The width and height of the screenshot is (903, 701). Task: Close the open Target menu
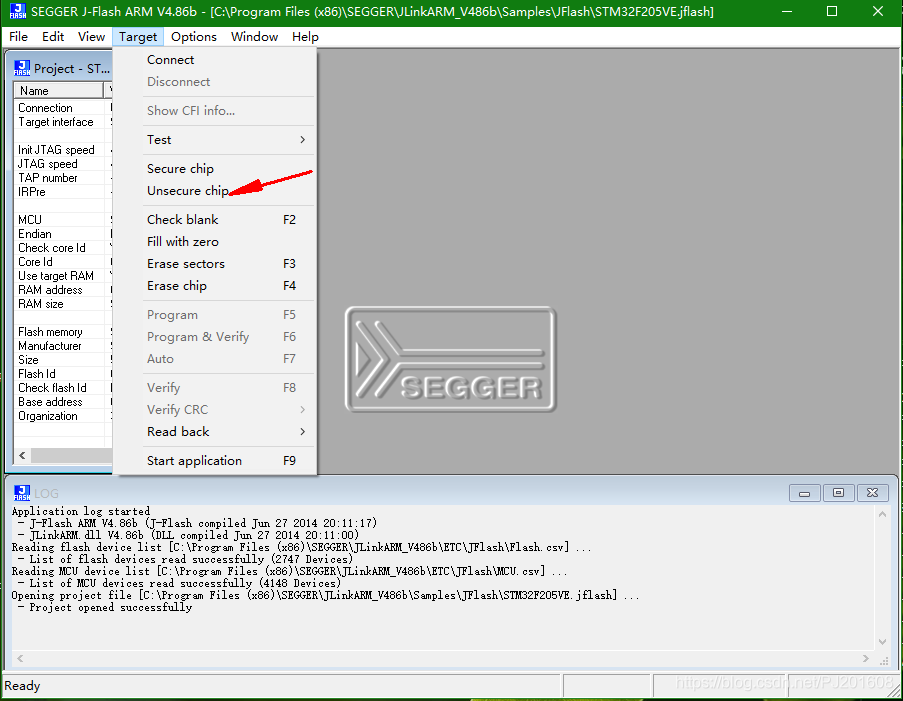tap(138, 37)
